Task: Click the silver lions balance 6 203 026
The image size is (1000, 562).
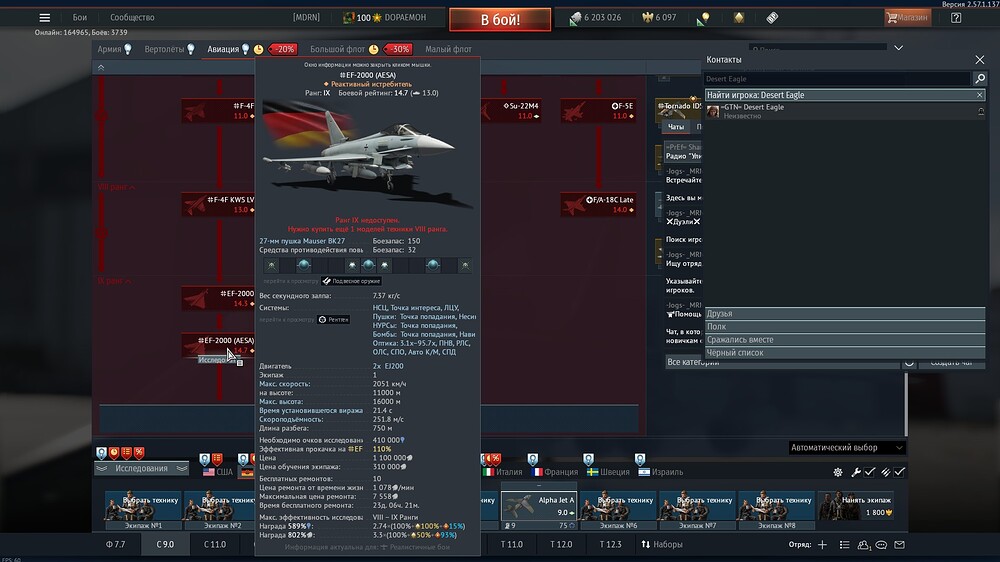Action: pos(595,18)
